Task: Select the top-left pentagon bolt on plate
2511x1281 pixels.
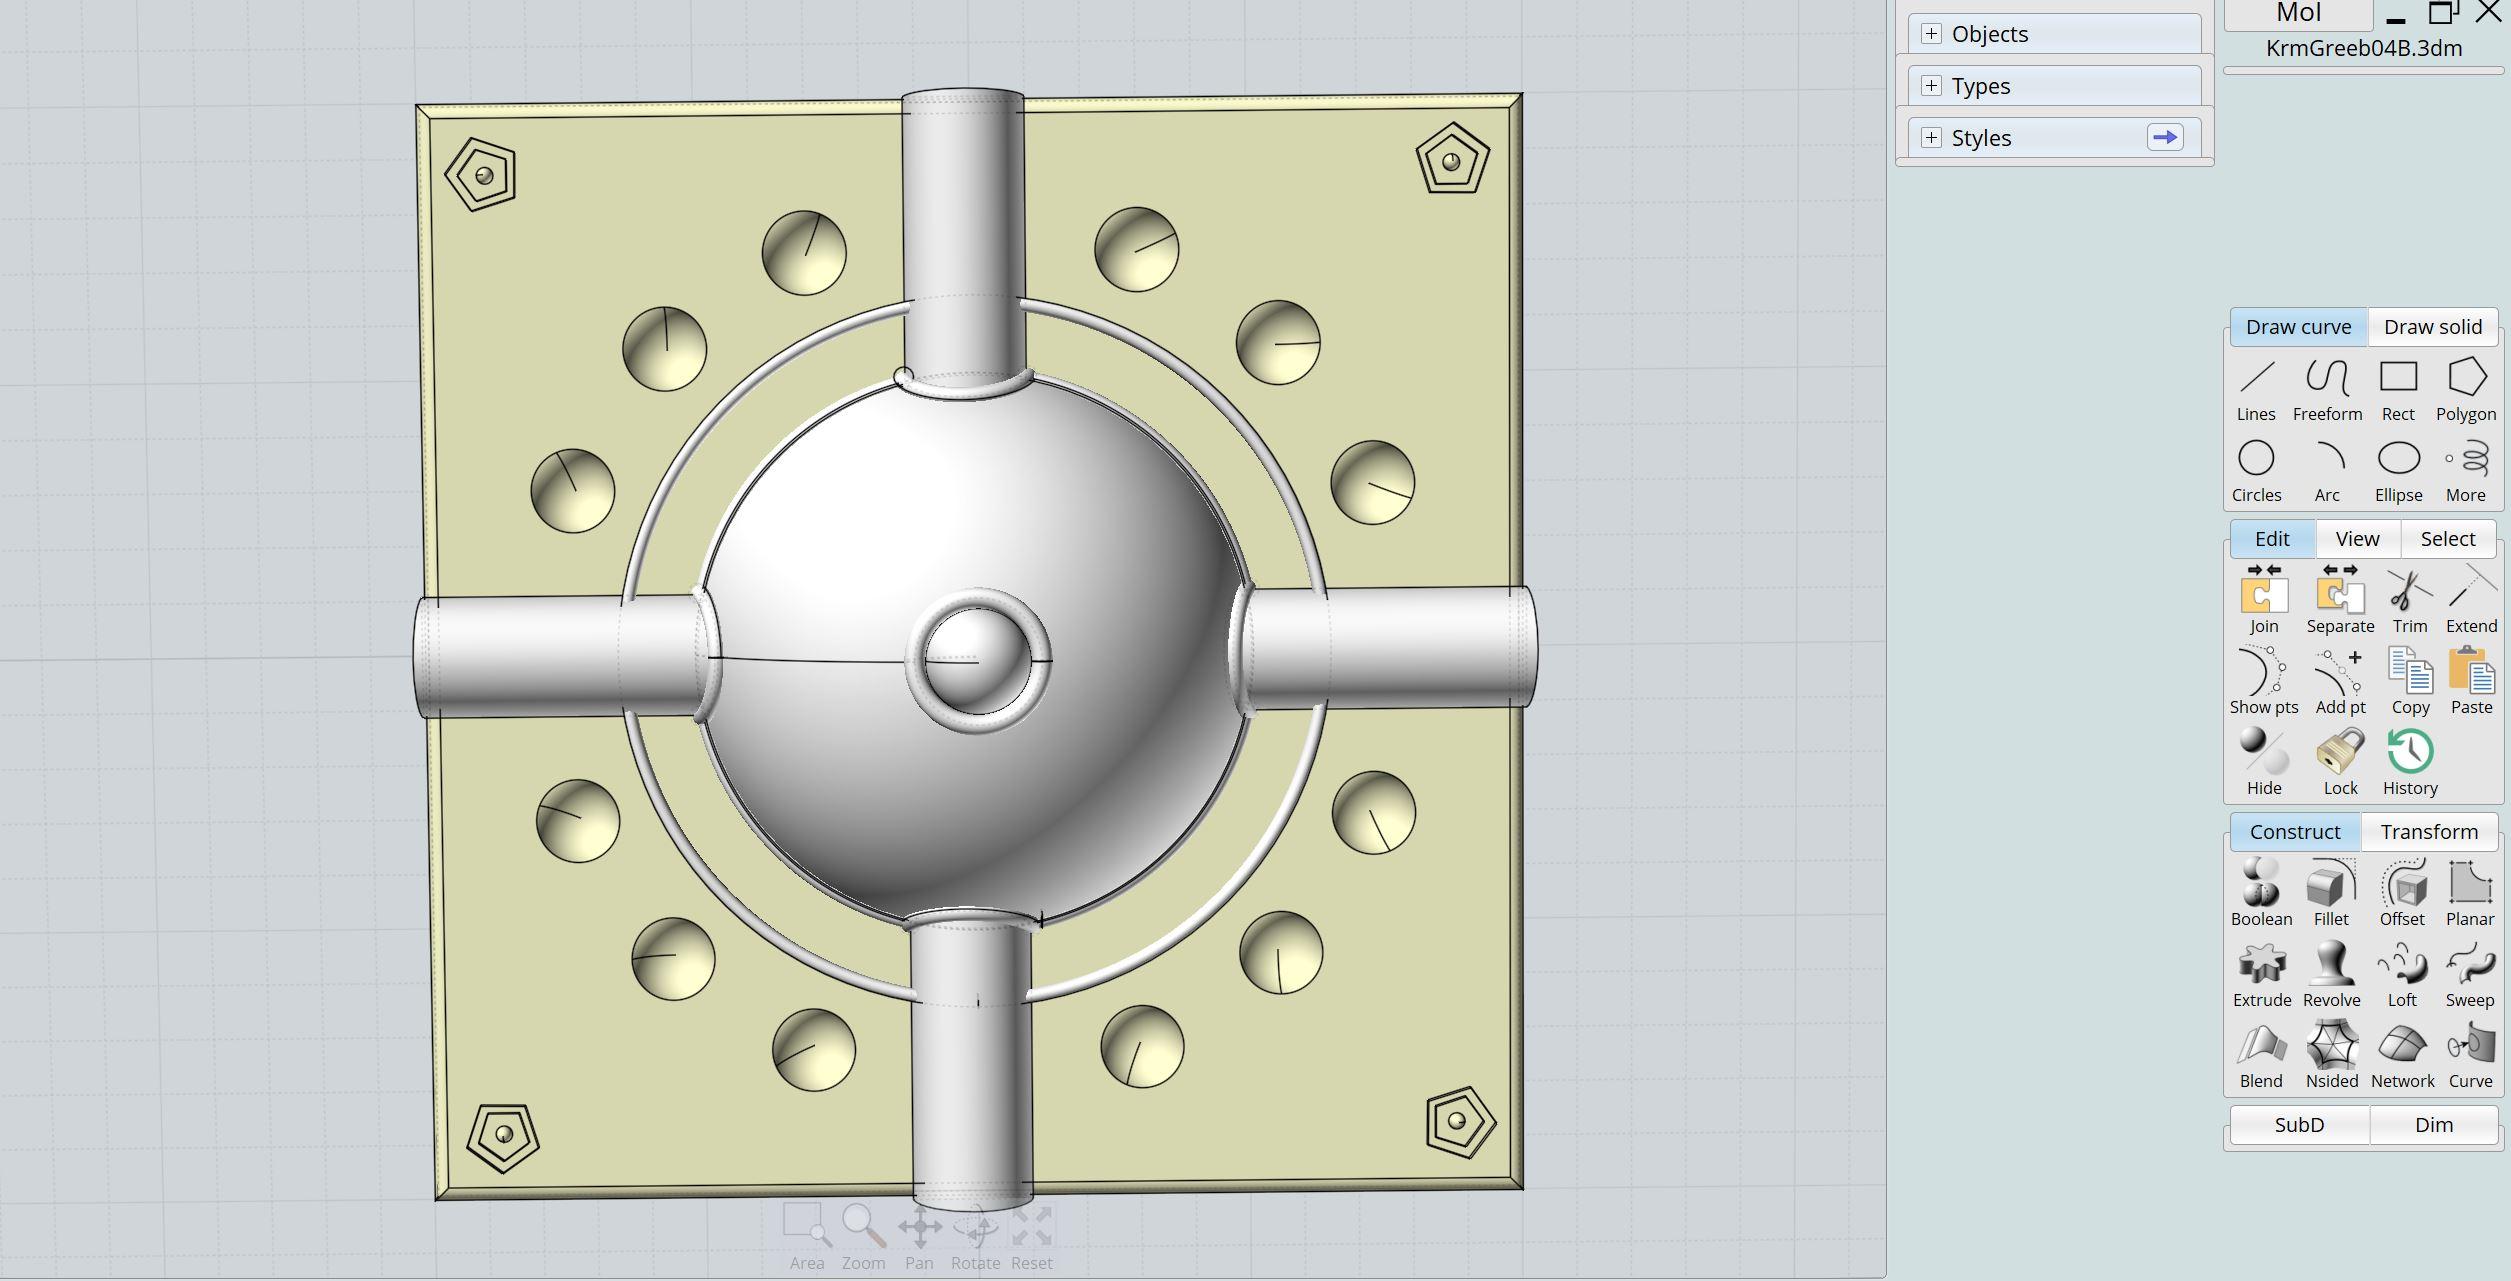Action: [481, 175]
